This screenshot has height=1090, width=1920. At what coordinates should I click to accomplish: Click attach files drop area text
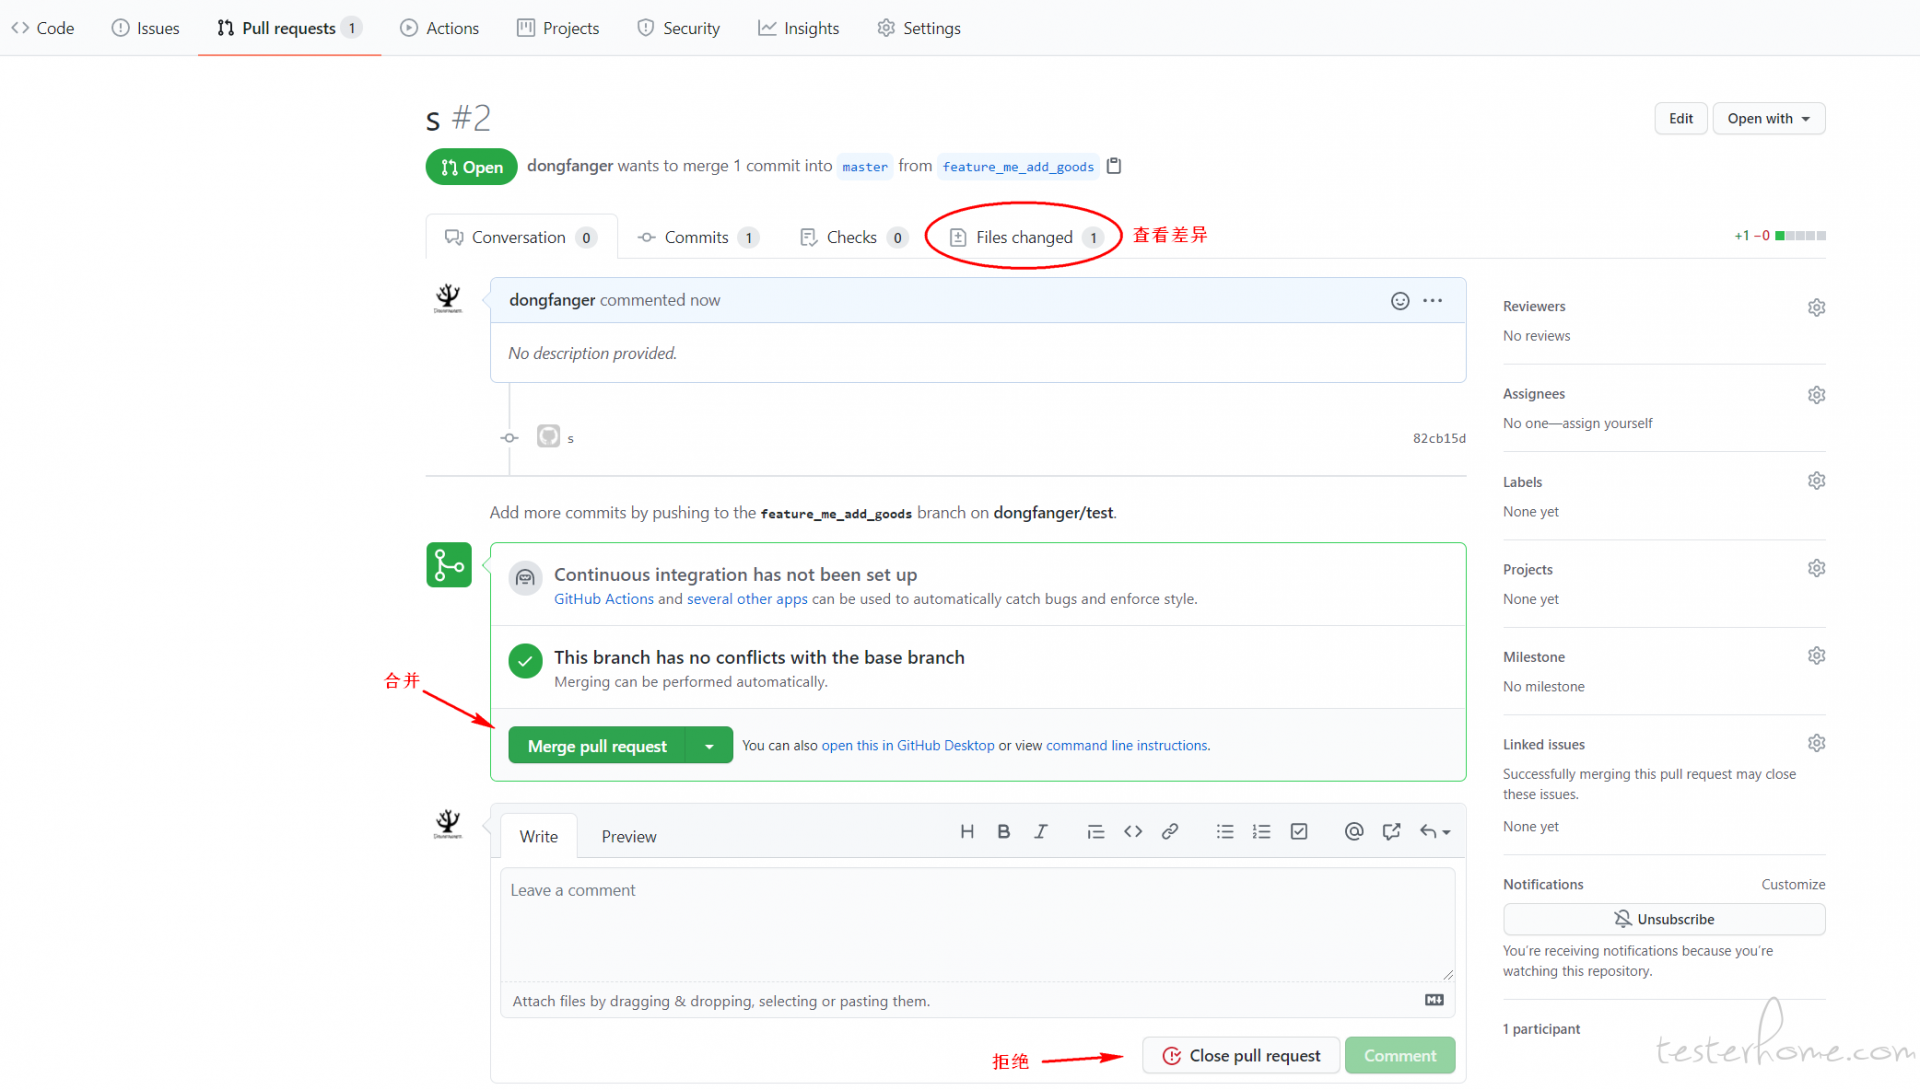721,1001
